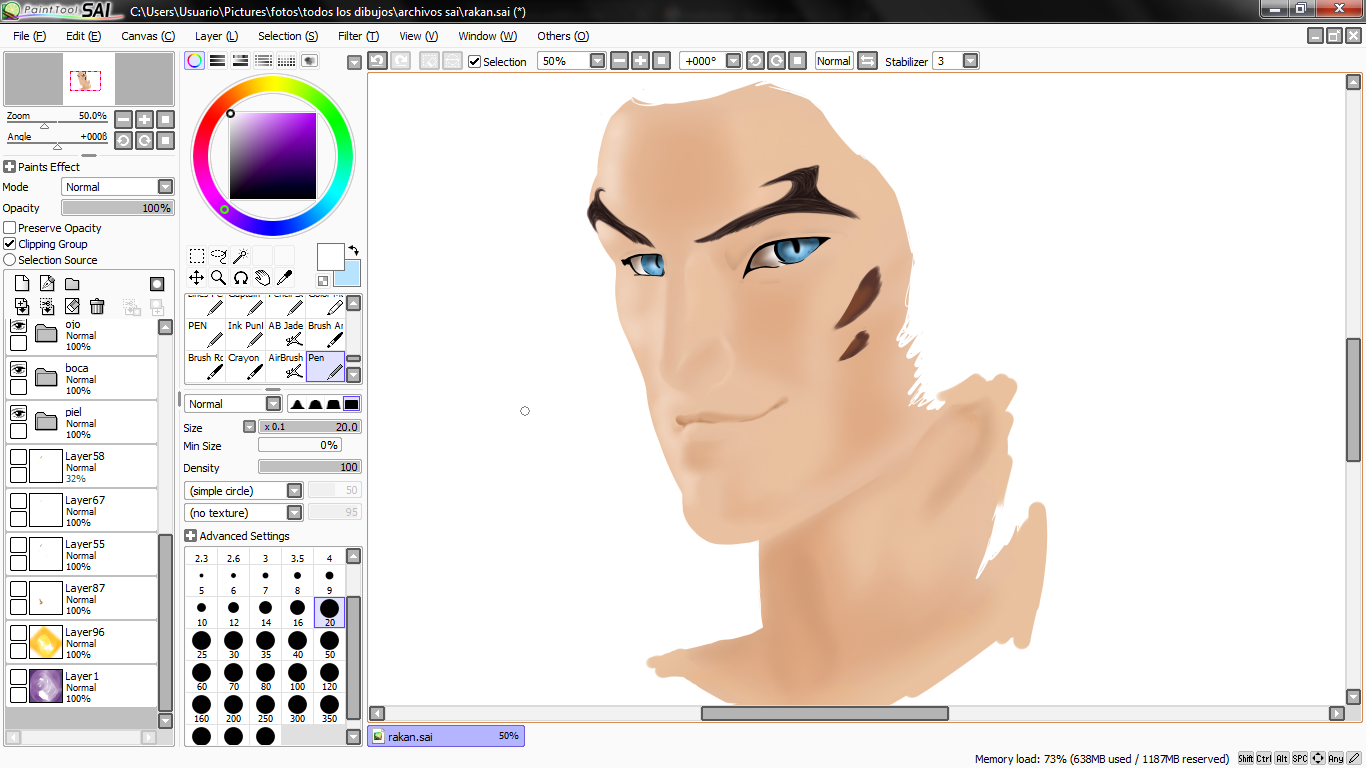Choose the AirBrush tool
Image resolution: width=1366 pixels, height=768 pixels.
(289, 366)
